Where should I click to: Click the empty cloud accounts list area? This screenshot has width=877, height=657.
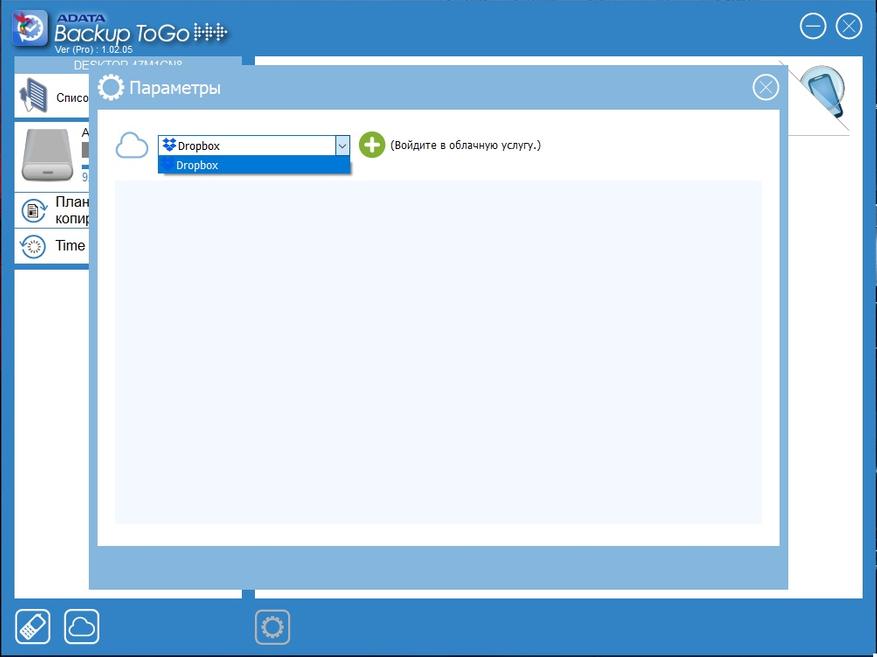point(438,352)
